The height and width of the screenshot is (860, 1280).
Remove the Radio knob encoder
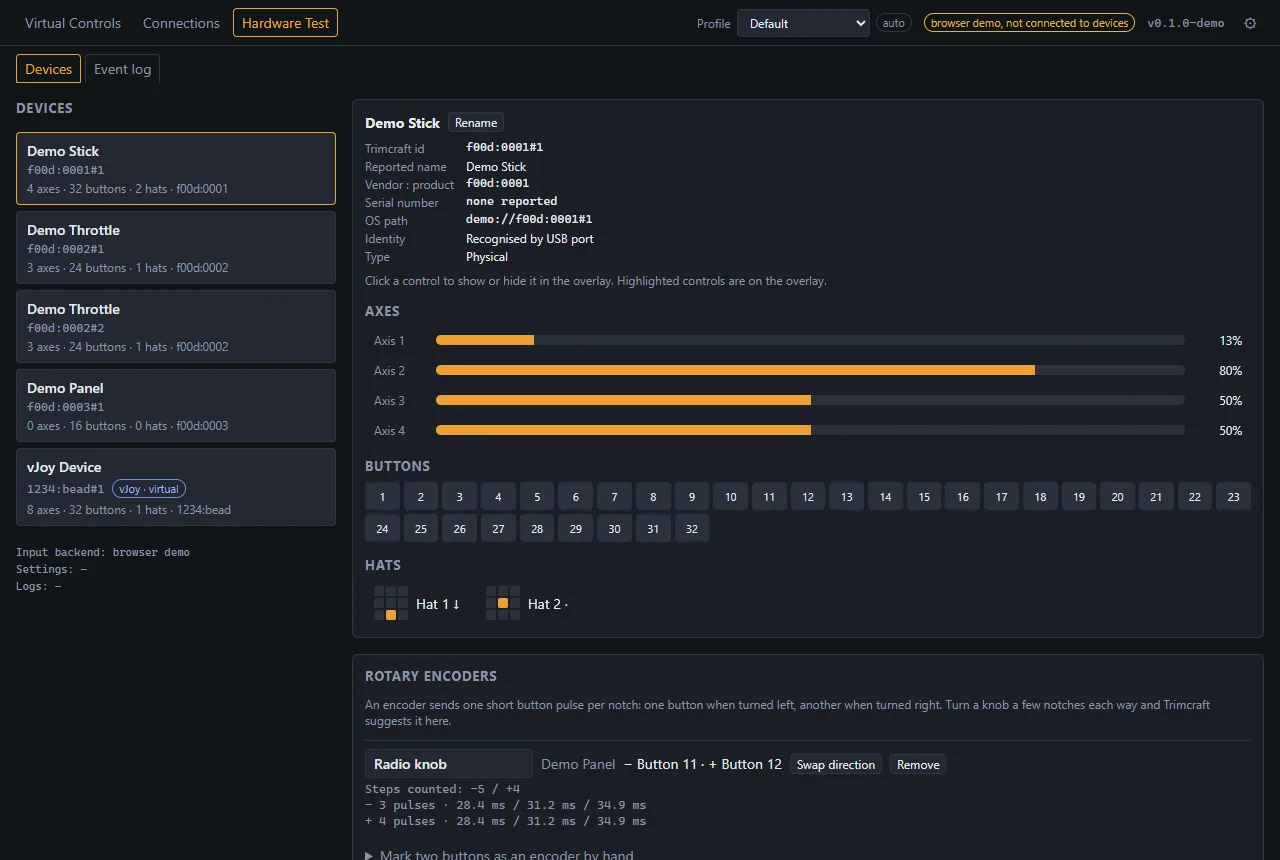(918, 765)
